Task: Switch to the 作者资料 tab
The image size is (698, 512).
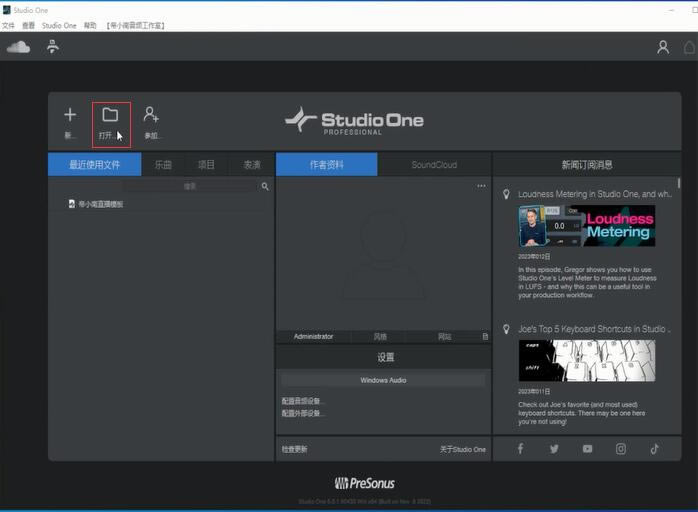Action: 327,165
